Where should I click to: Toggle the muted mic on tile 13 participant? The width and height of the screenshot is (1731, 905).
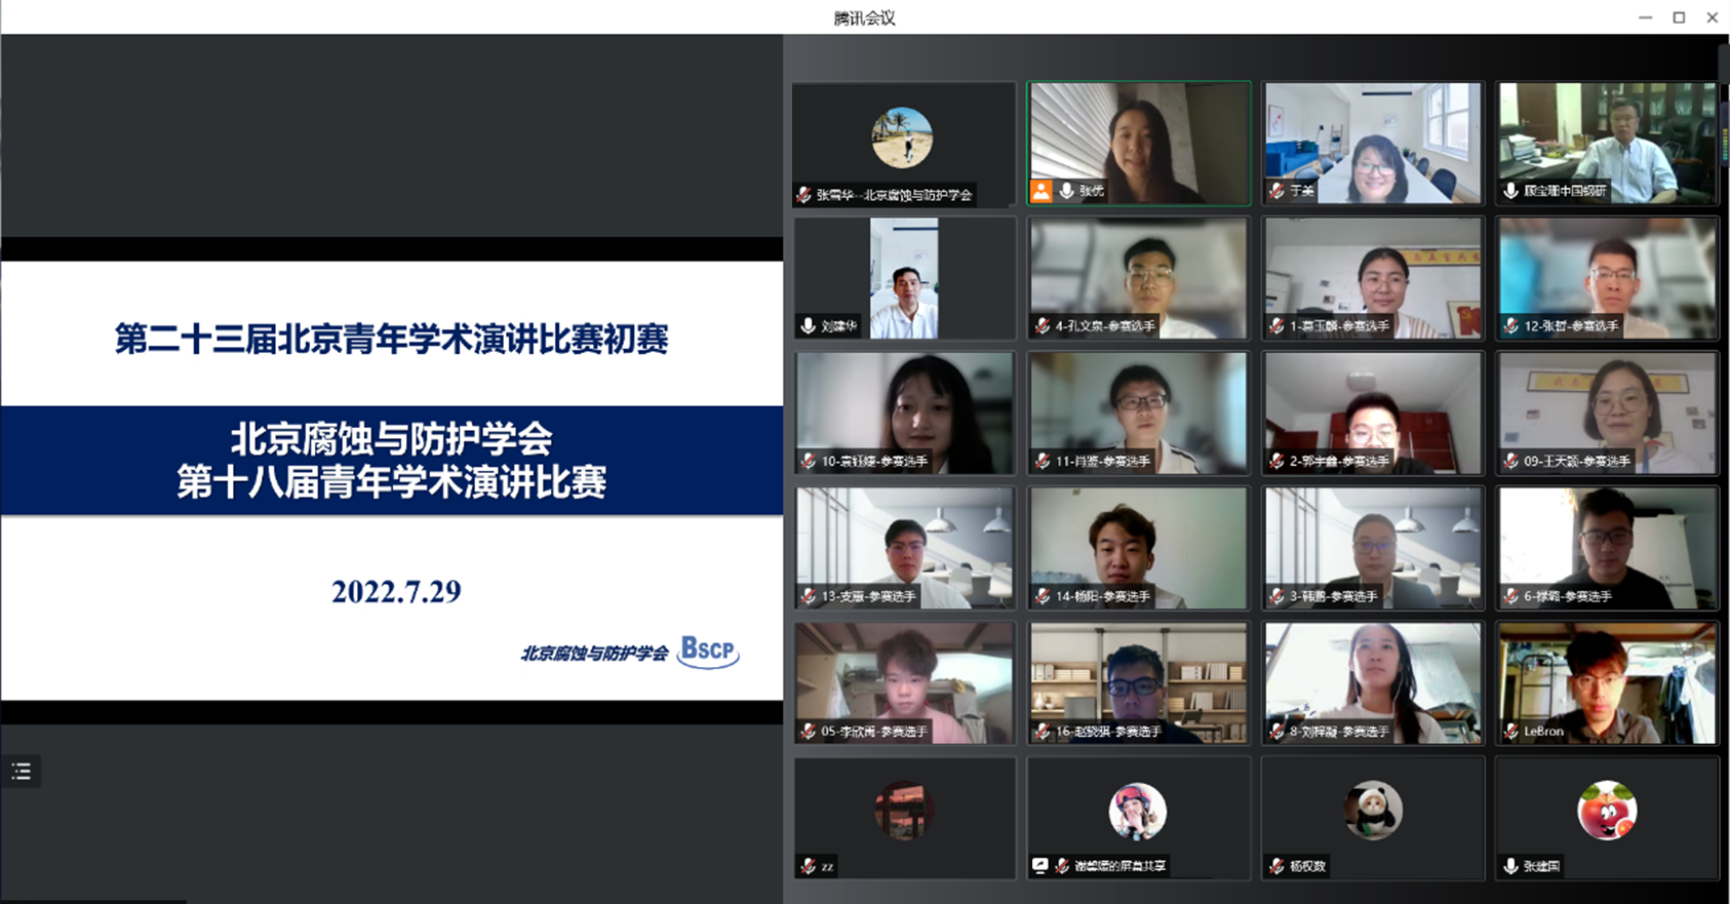[x=808, y=597]
